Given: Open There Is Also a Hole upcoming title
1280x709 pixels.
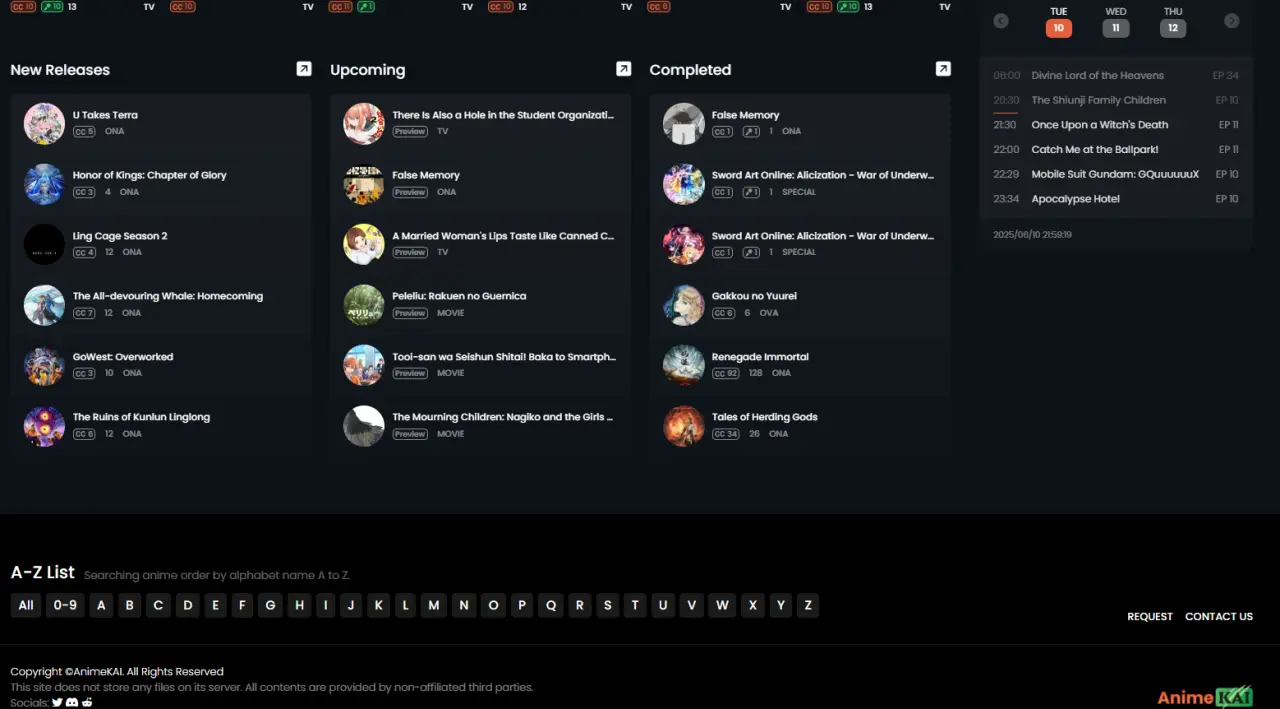Looking at the screenshot, I should (503, 115).
